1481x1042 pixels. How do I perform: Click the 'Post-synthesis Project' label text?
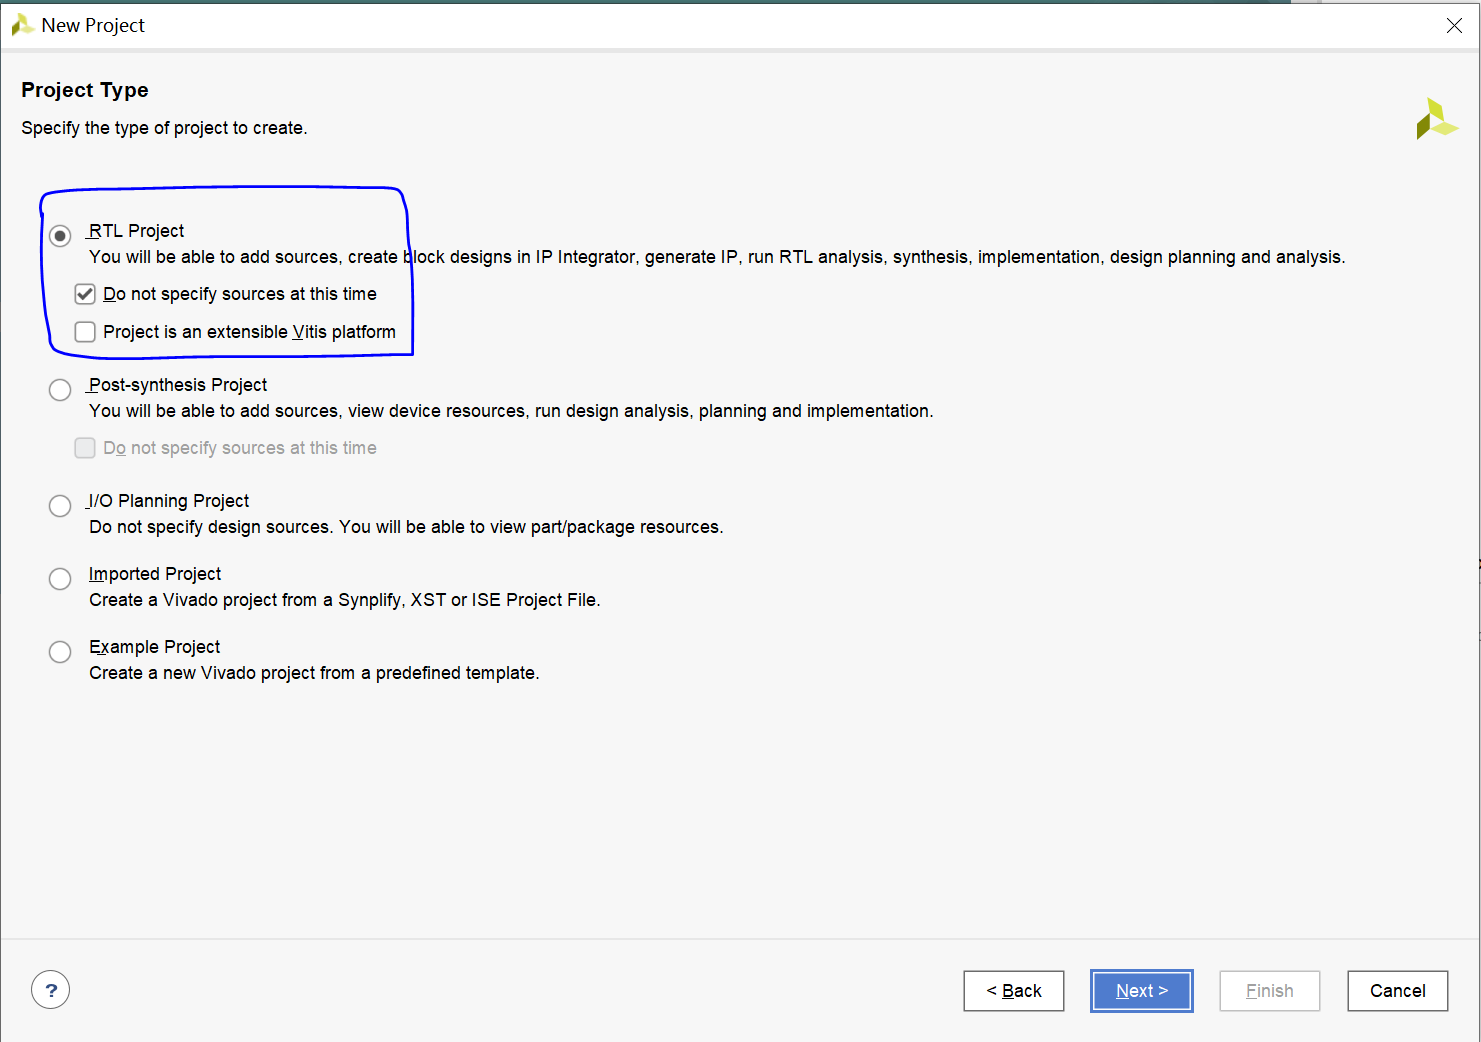pyautogui.click(x=178, y=385)
